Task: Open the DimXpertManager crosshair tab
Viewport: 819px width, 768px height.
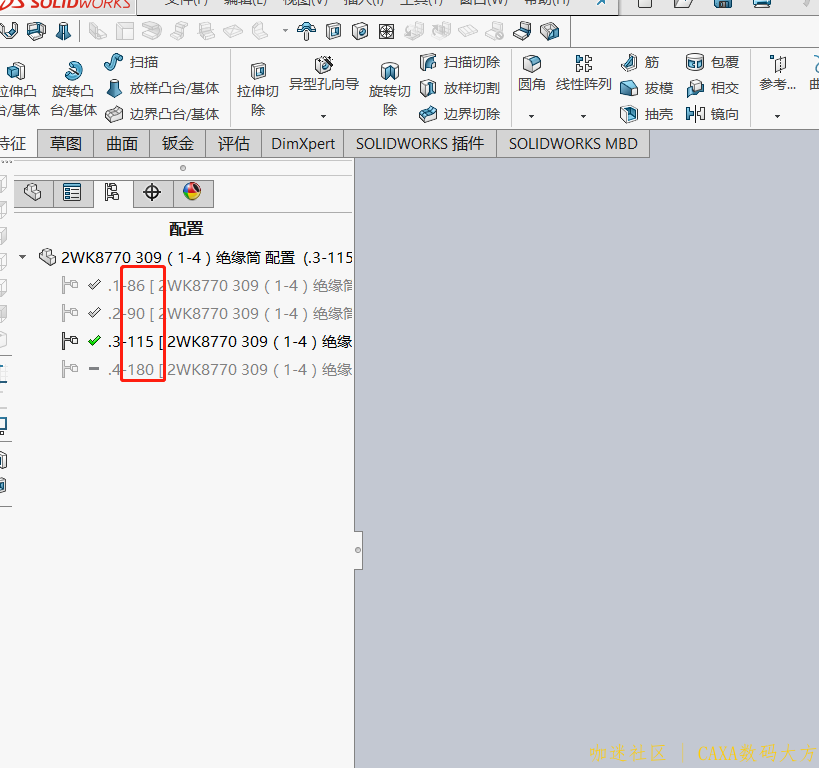Action: (x=152, y=193)
